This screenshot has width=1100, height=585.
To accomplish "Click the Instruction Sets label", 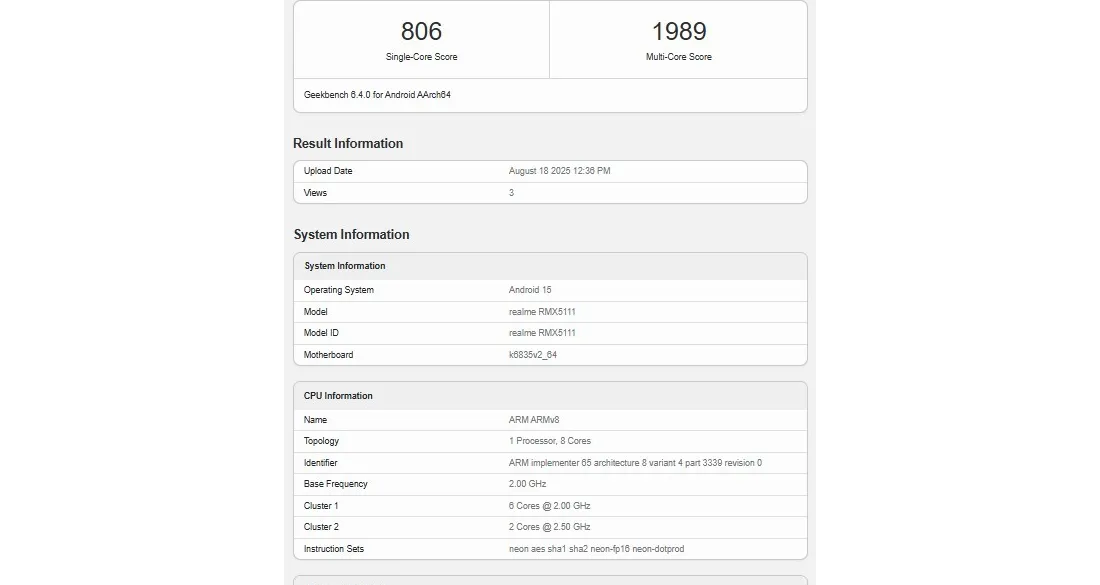I will [333, 549].
